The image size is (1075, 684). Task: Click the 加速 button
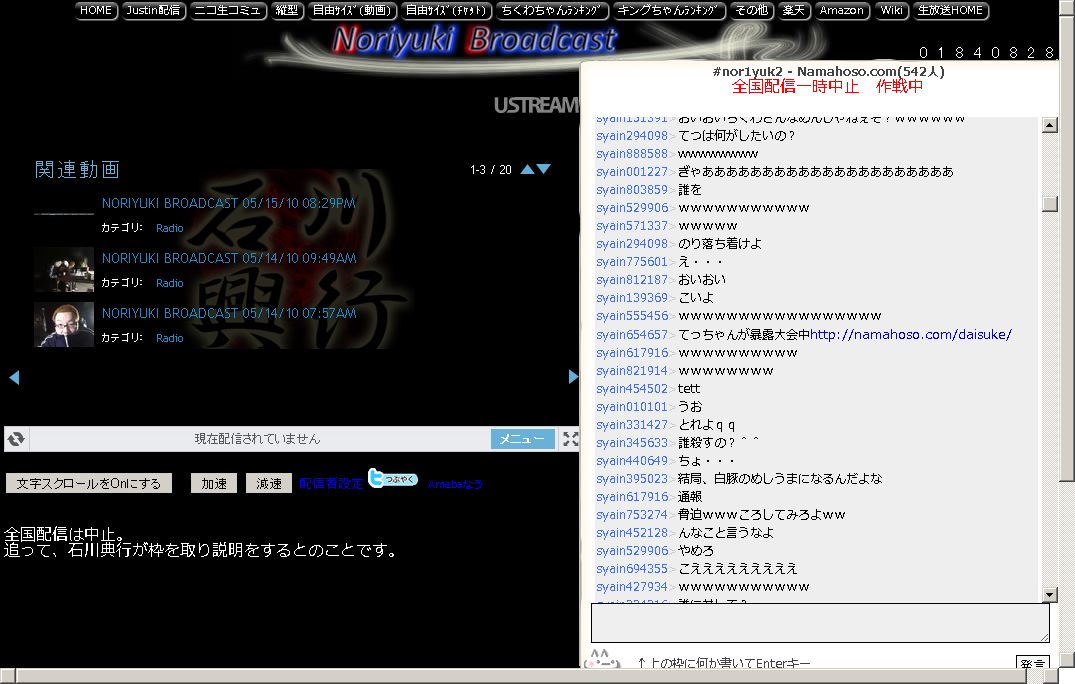click(x=214, y=483)
